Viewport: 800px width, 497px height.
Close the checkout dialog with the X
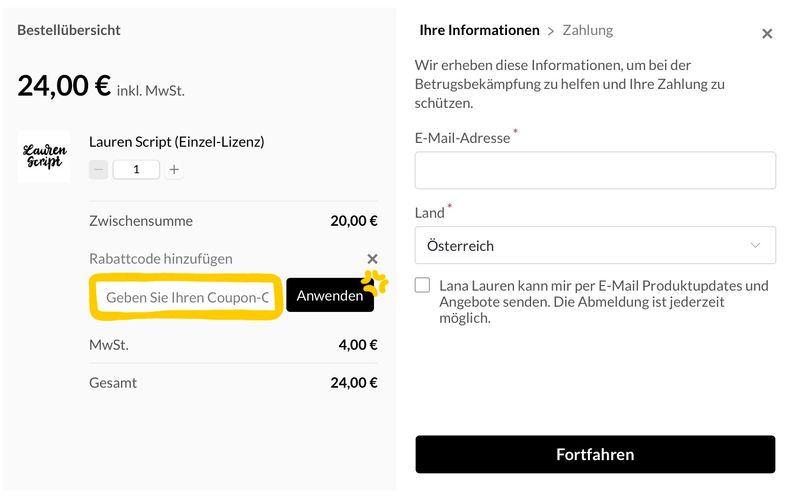point(767,34)
